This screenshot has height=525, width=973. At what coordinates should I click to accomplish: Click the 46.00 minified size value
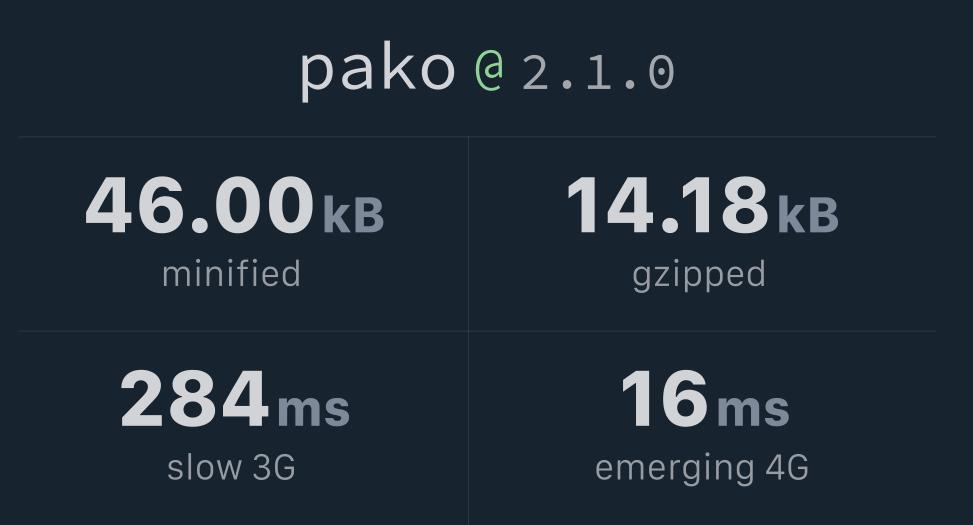click(200, 205)
